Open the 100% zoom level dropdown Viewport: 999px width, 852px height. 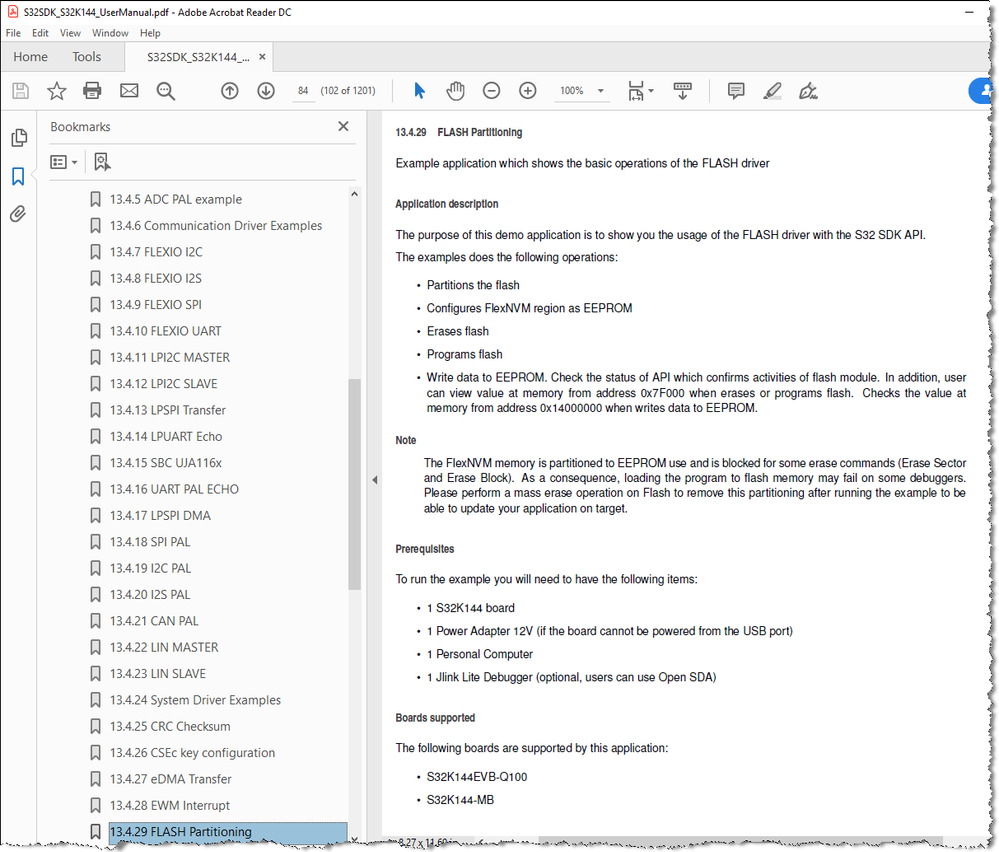(x=582, y=91)
